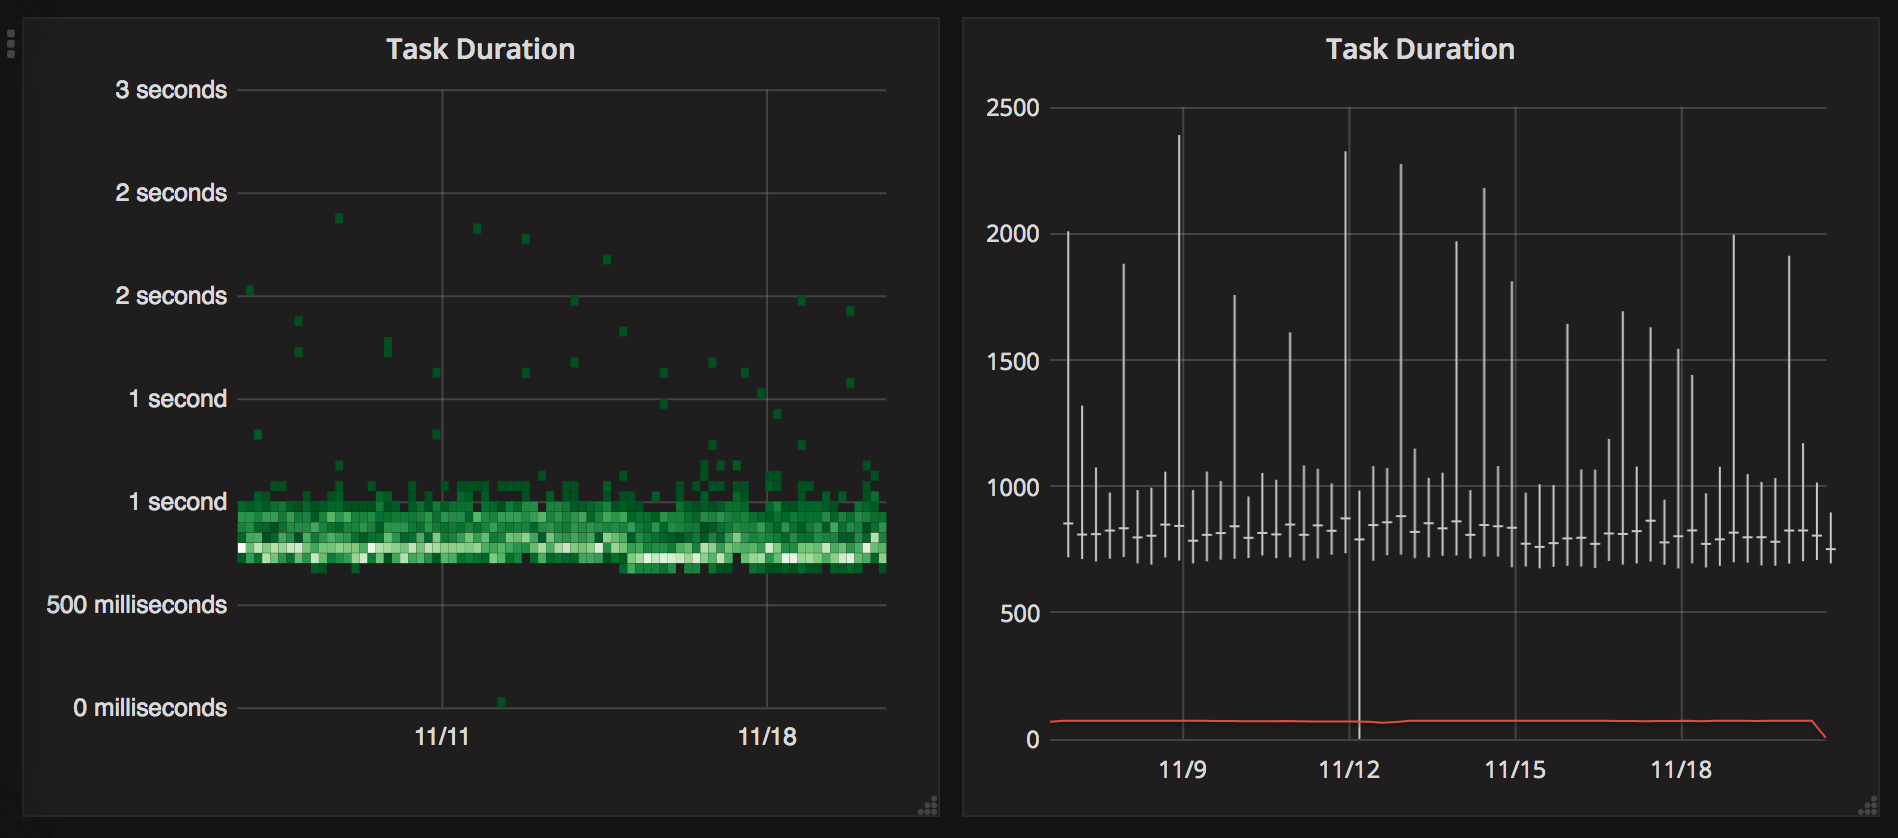Click the 0 label on candlestick y-axis
This screenshot has height=838, width=1898.
coord(1032,740)
